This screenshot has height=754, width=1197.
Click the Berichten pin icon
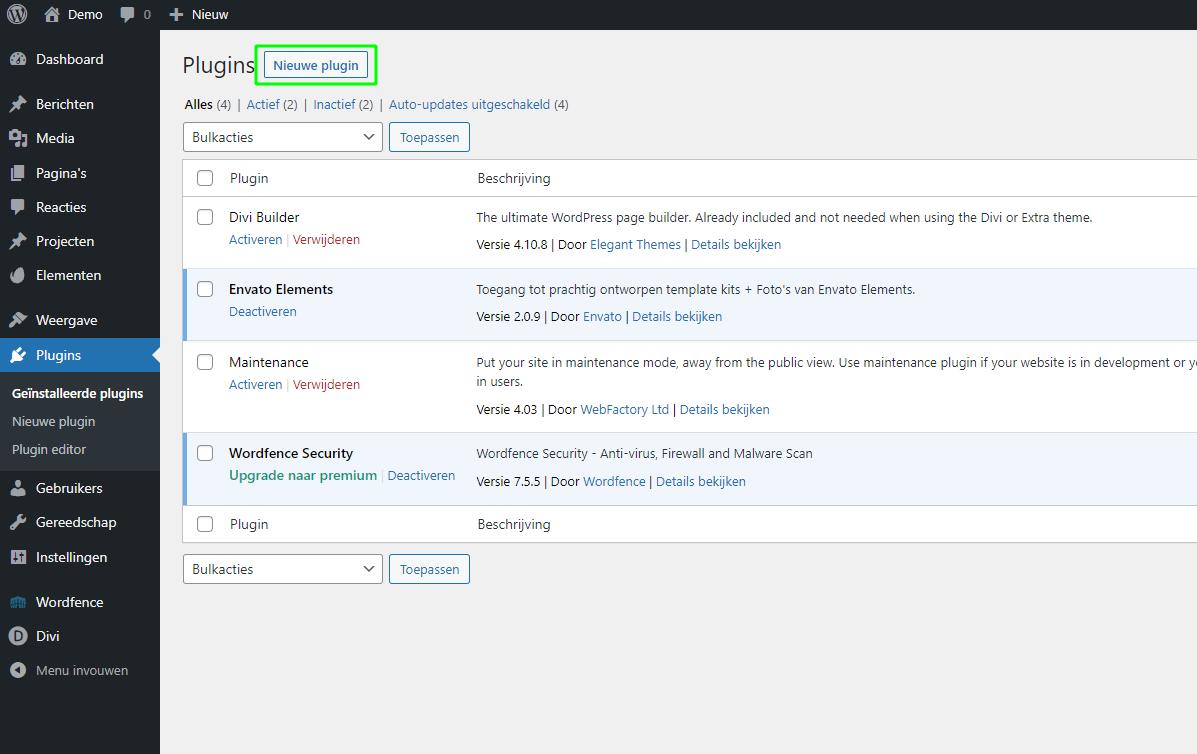coord(18,105)
